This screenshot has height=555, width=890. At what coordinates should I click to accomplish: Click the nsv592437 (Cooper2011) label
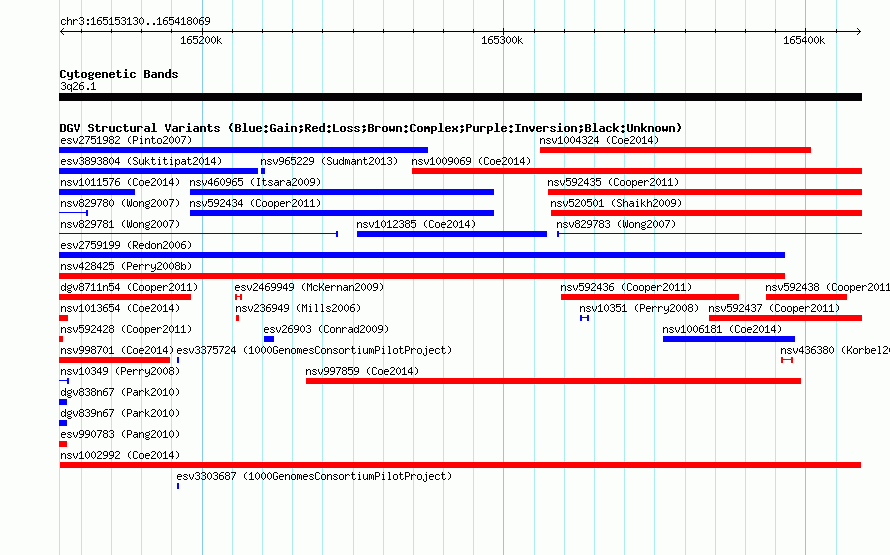(x=774, y=308)
